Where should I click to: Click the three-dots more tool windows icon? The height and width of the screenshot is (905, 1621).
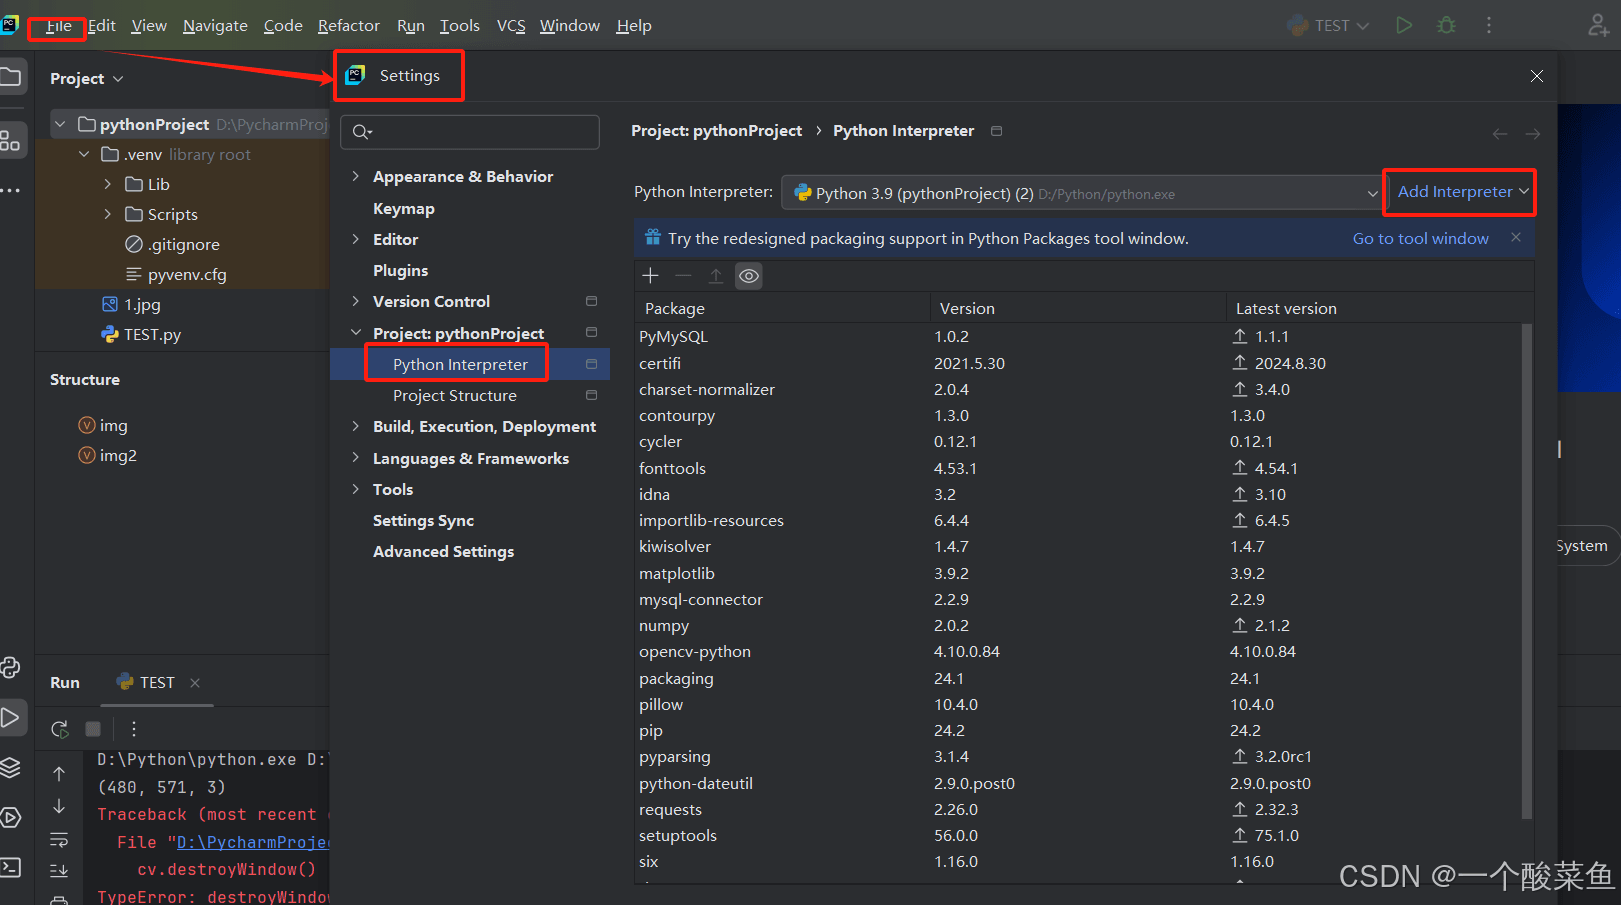click(10, 190)
